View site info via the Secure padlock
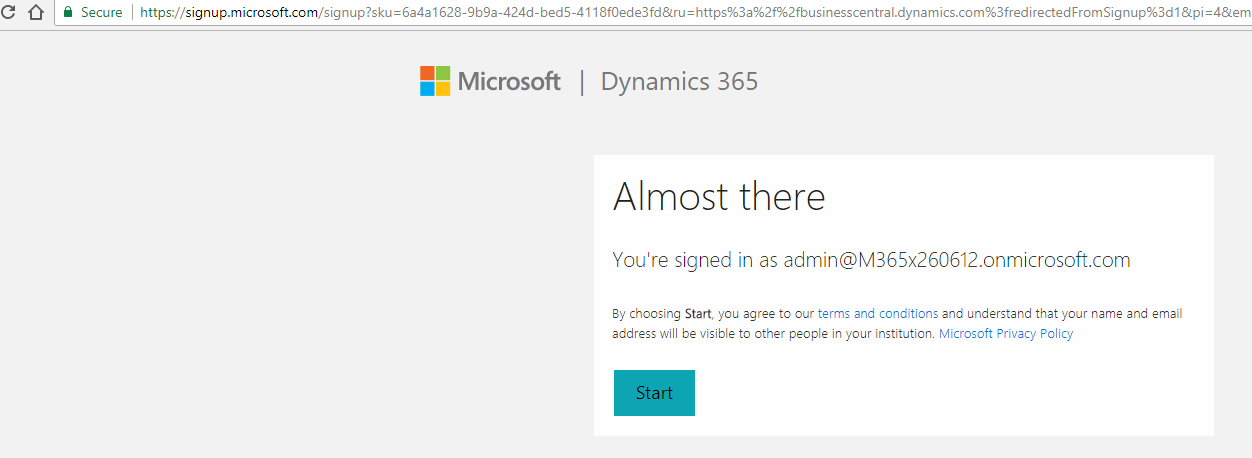The height and width of the screenshot is (458, 1252). pos(92,13)
